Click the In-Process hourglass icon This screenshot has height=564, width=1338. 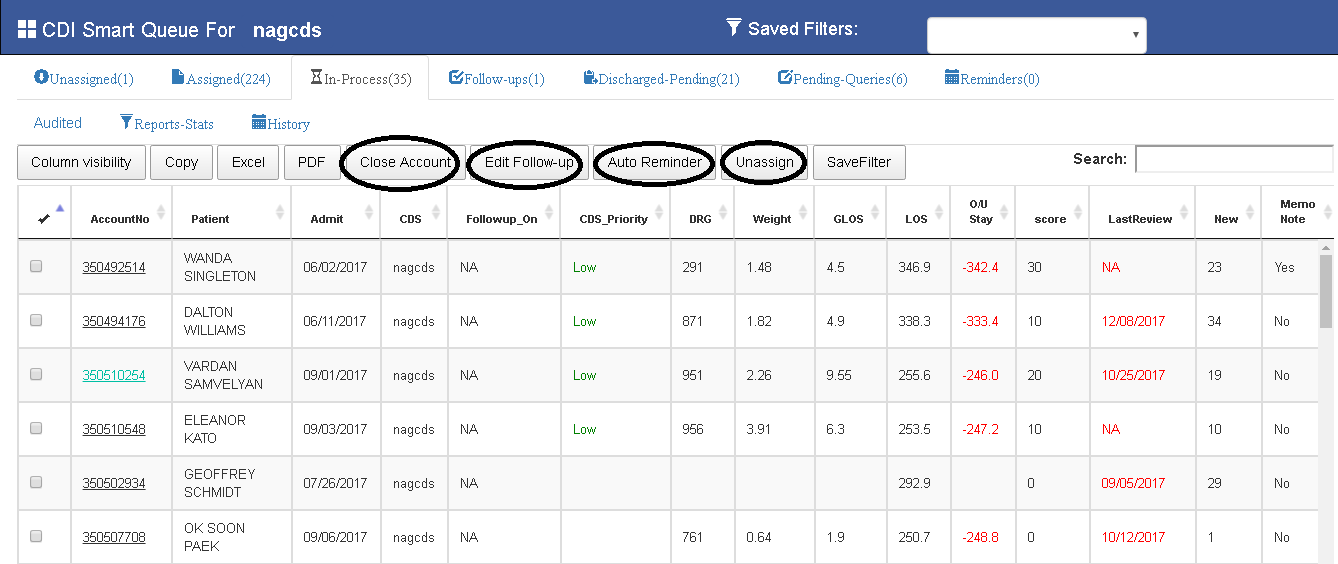coord(316,77)
